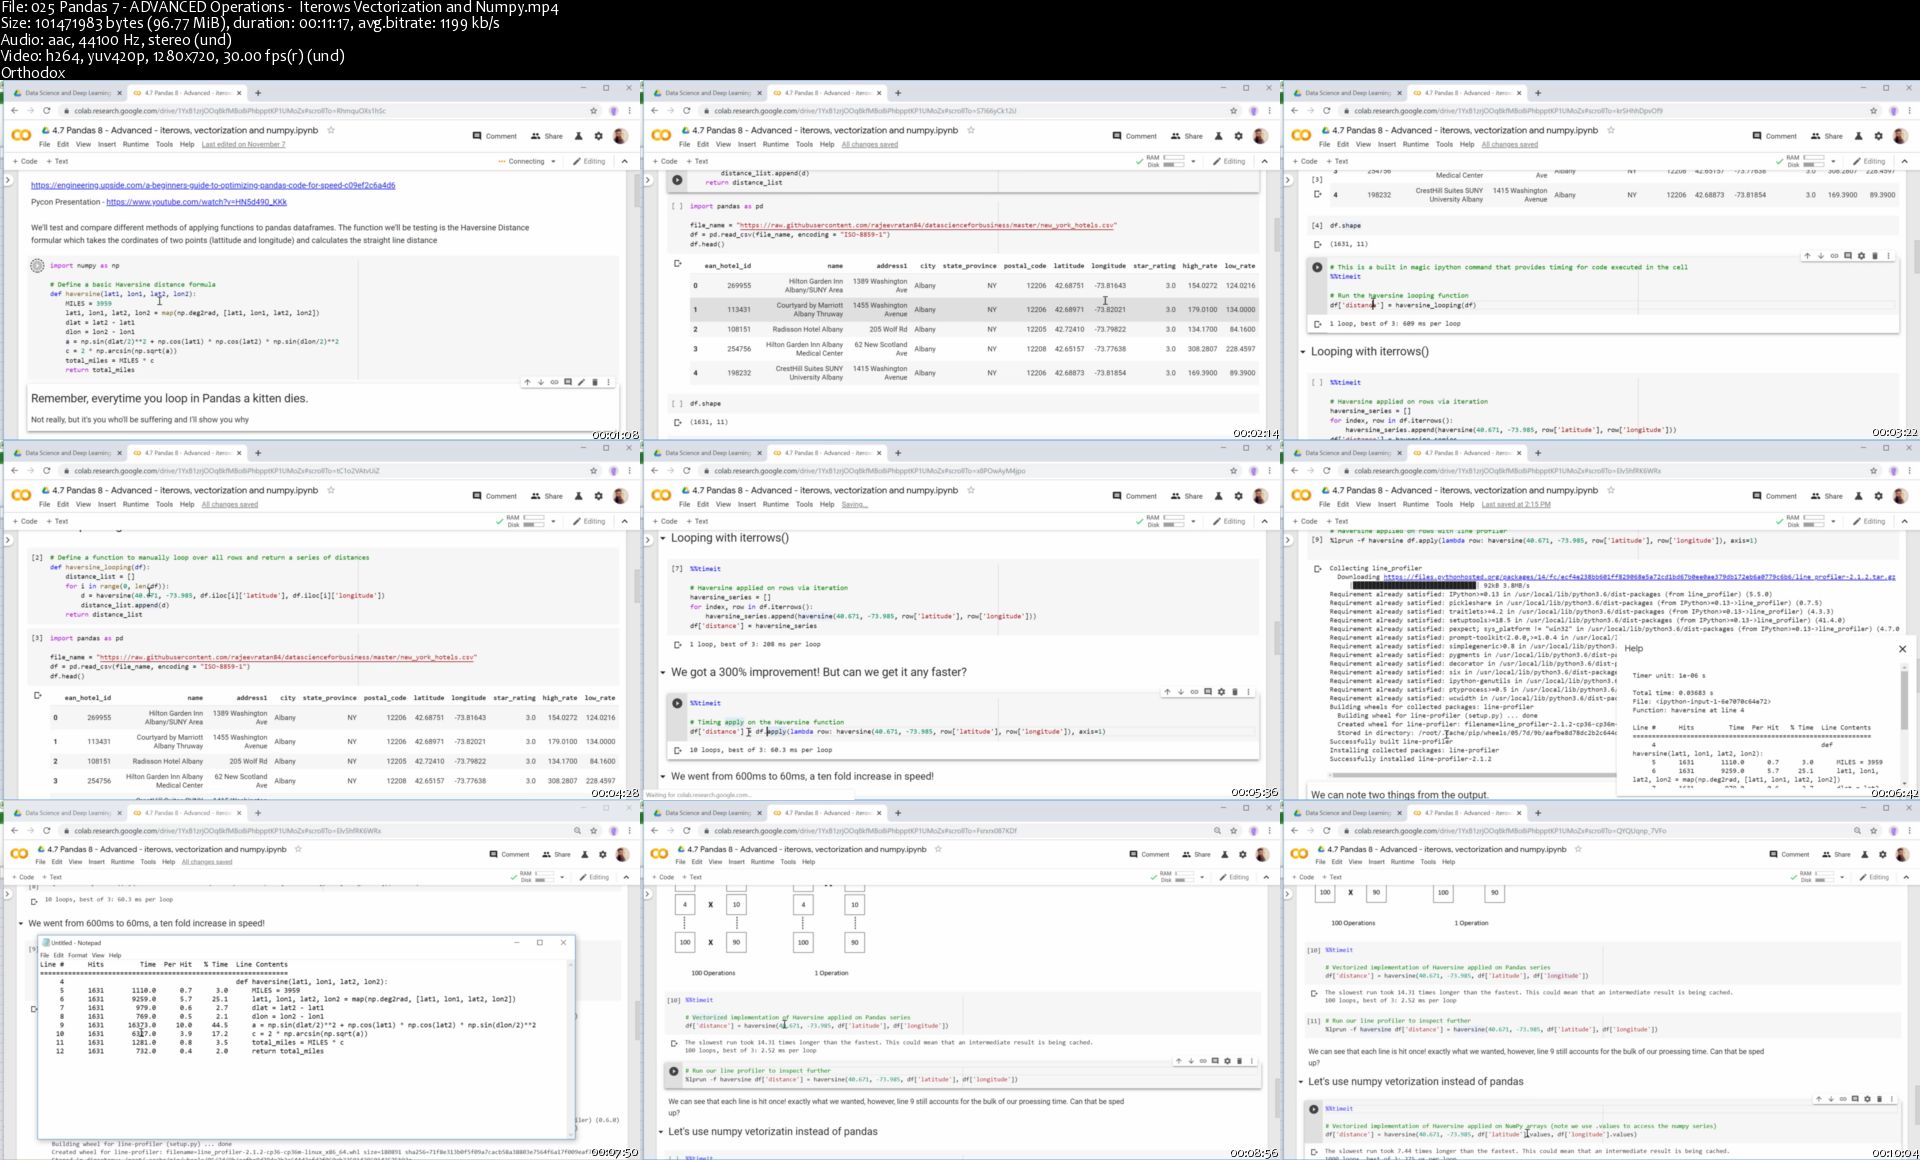Click the "Last saved at 2:15 PM" link
1920x1160 pixels.
[x=1516, y=504]
